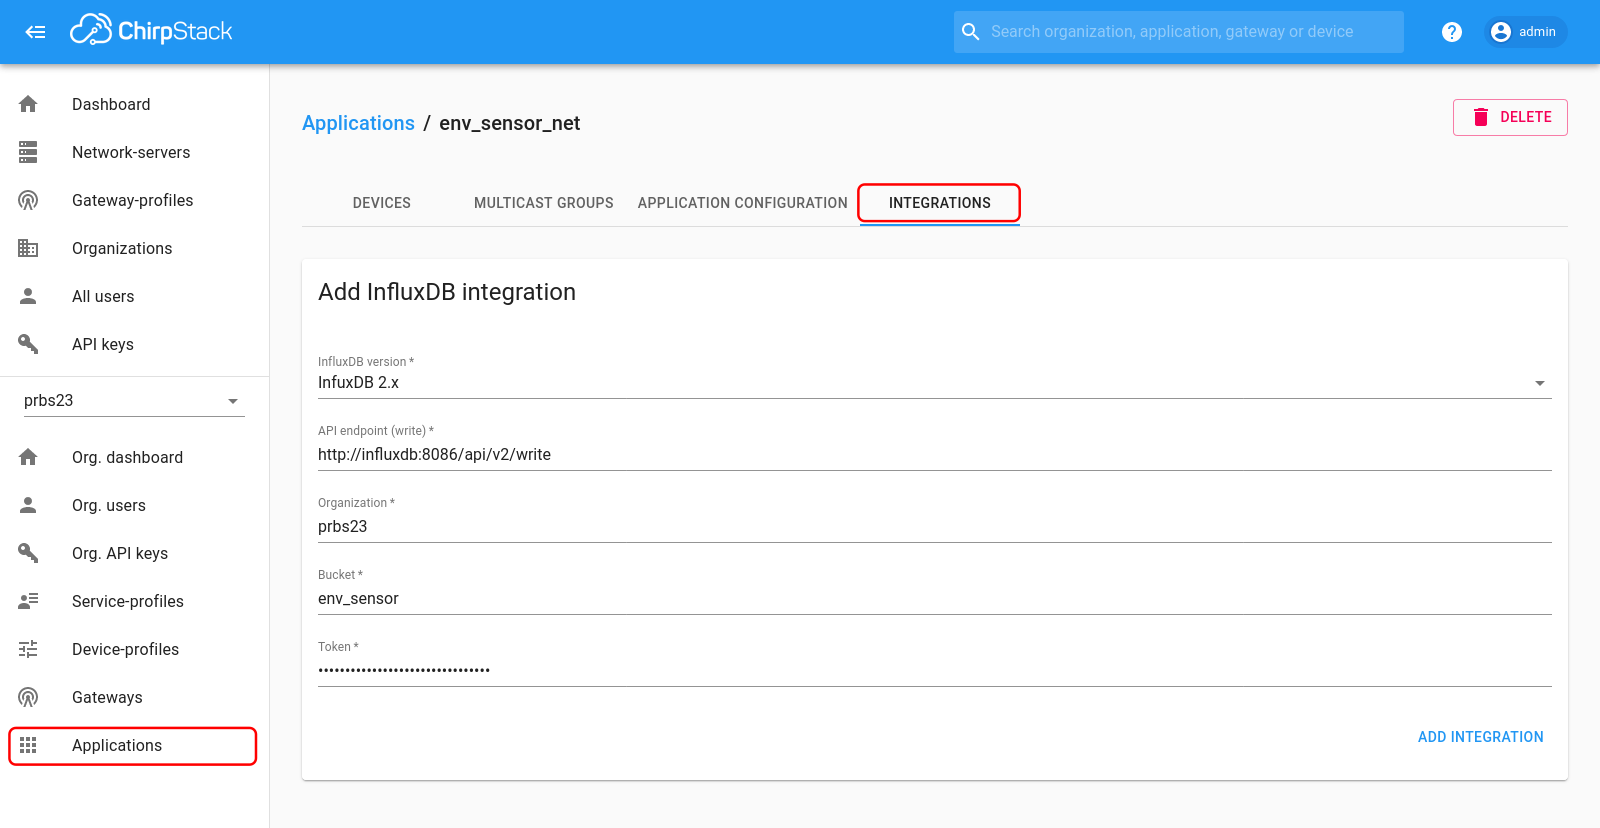Click the Network-servers icon

tap(28, 152)
